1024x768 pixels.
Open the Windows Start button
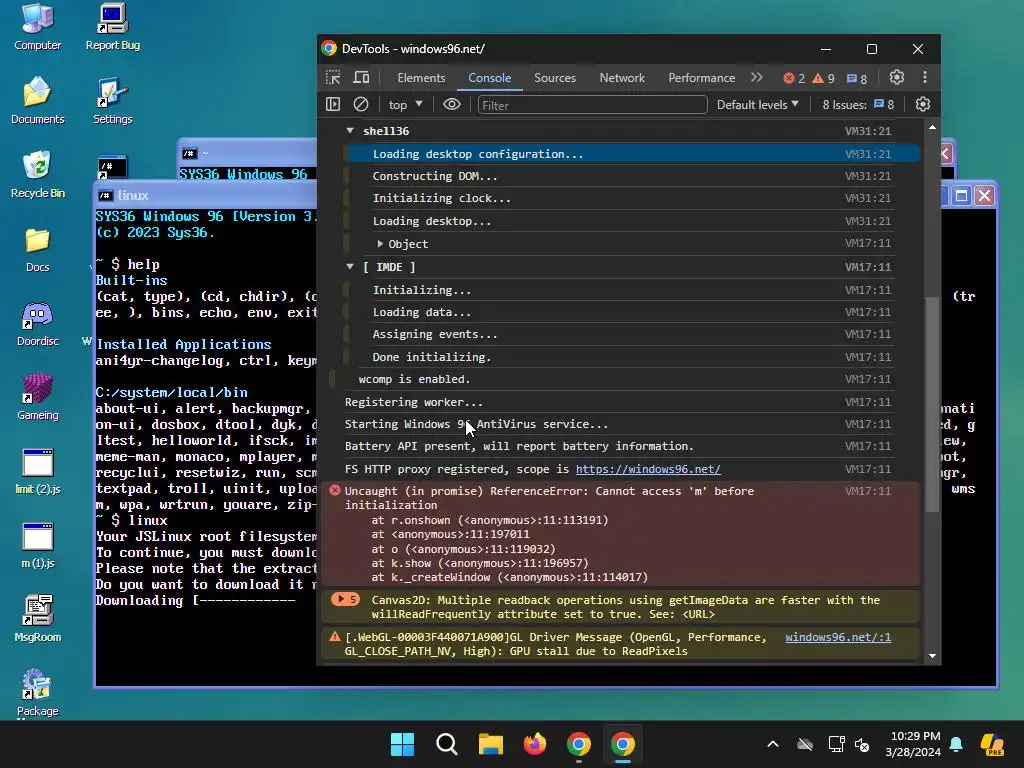point(402,744)
